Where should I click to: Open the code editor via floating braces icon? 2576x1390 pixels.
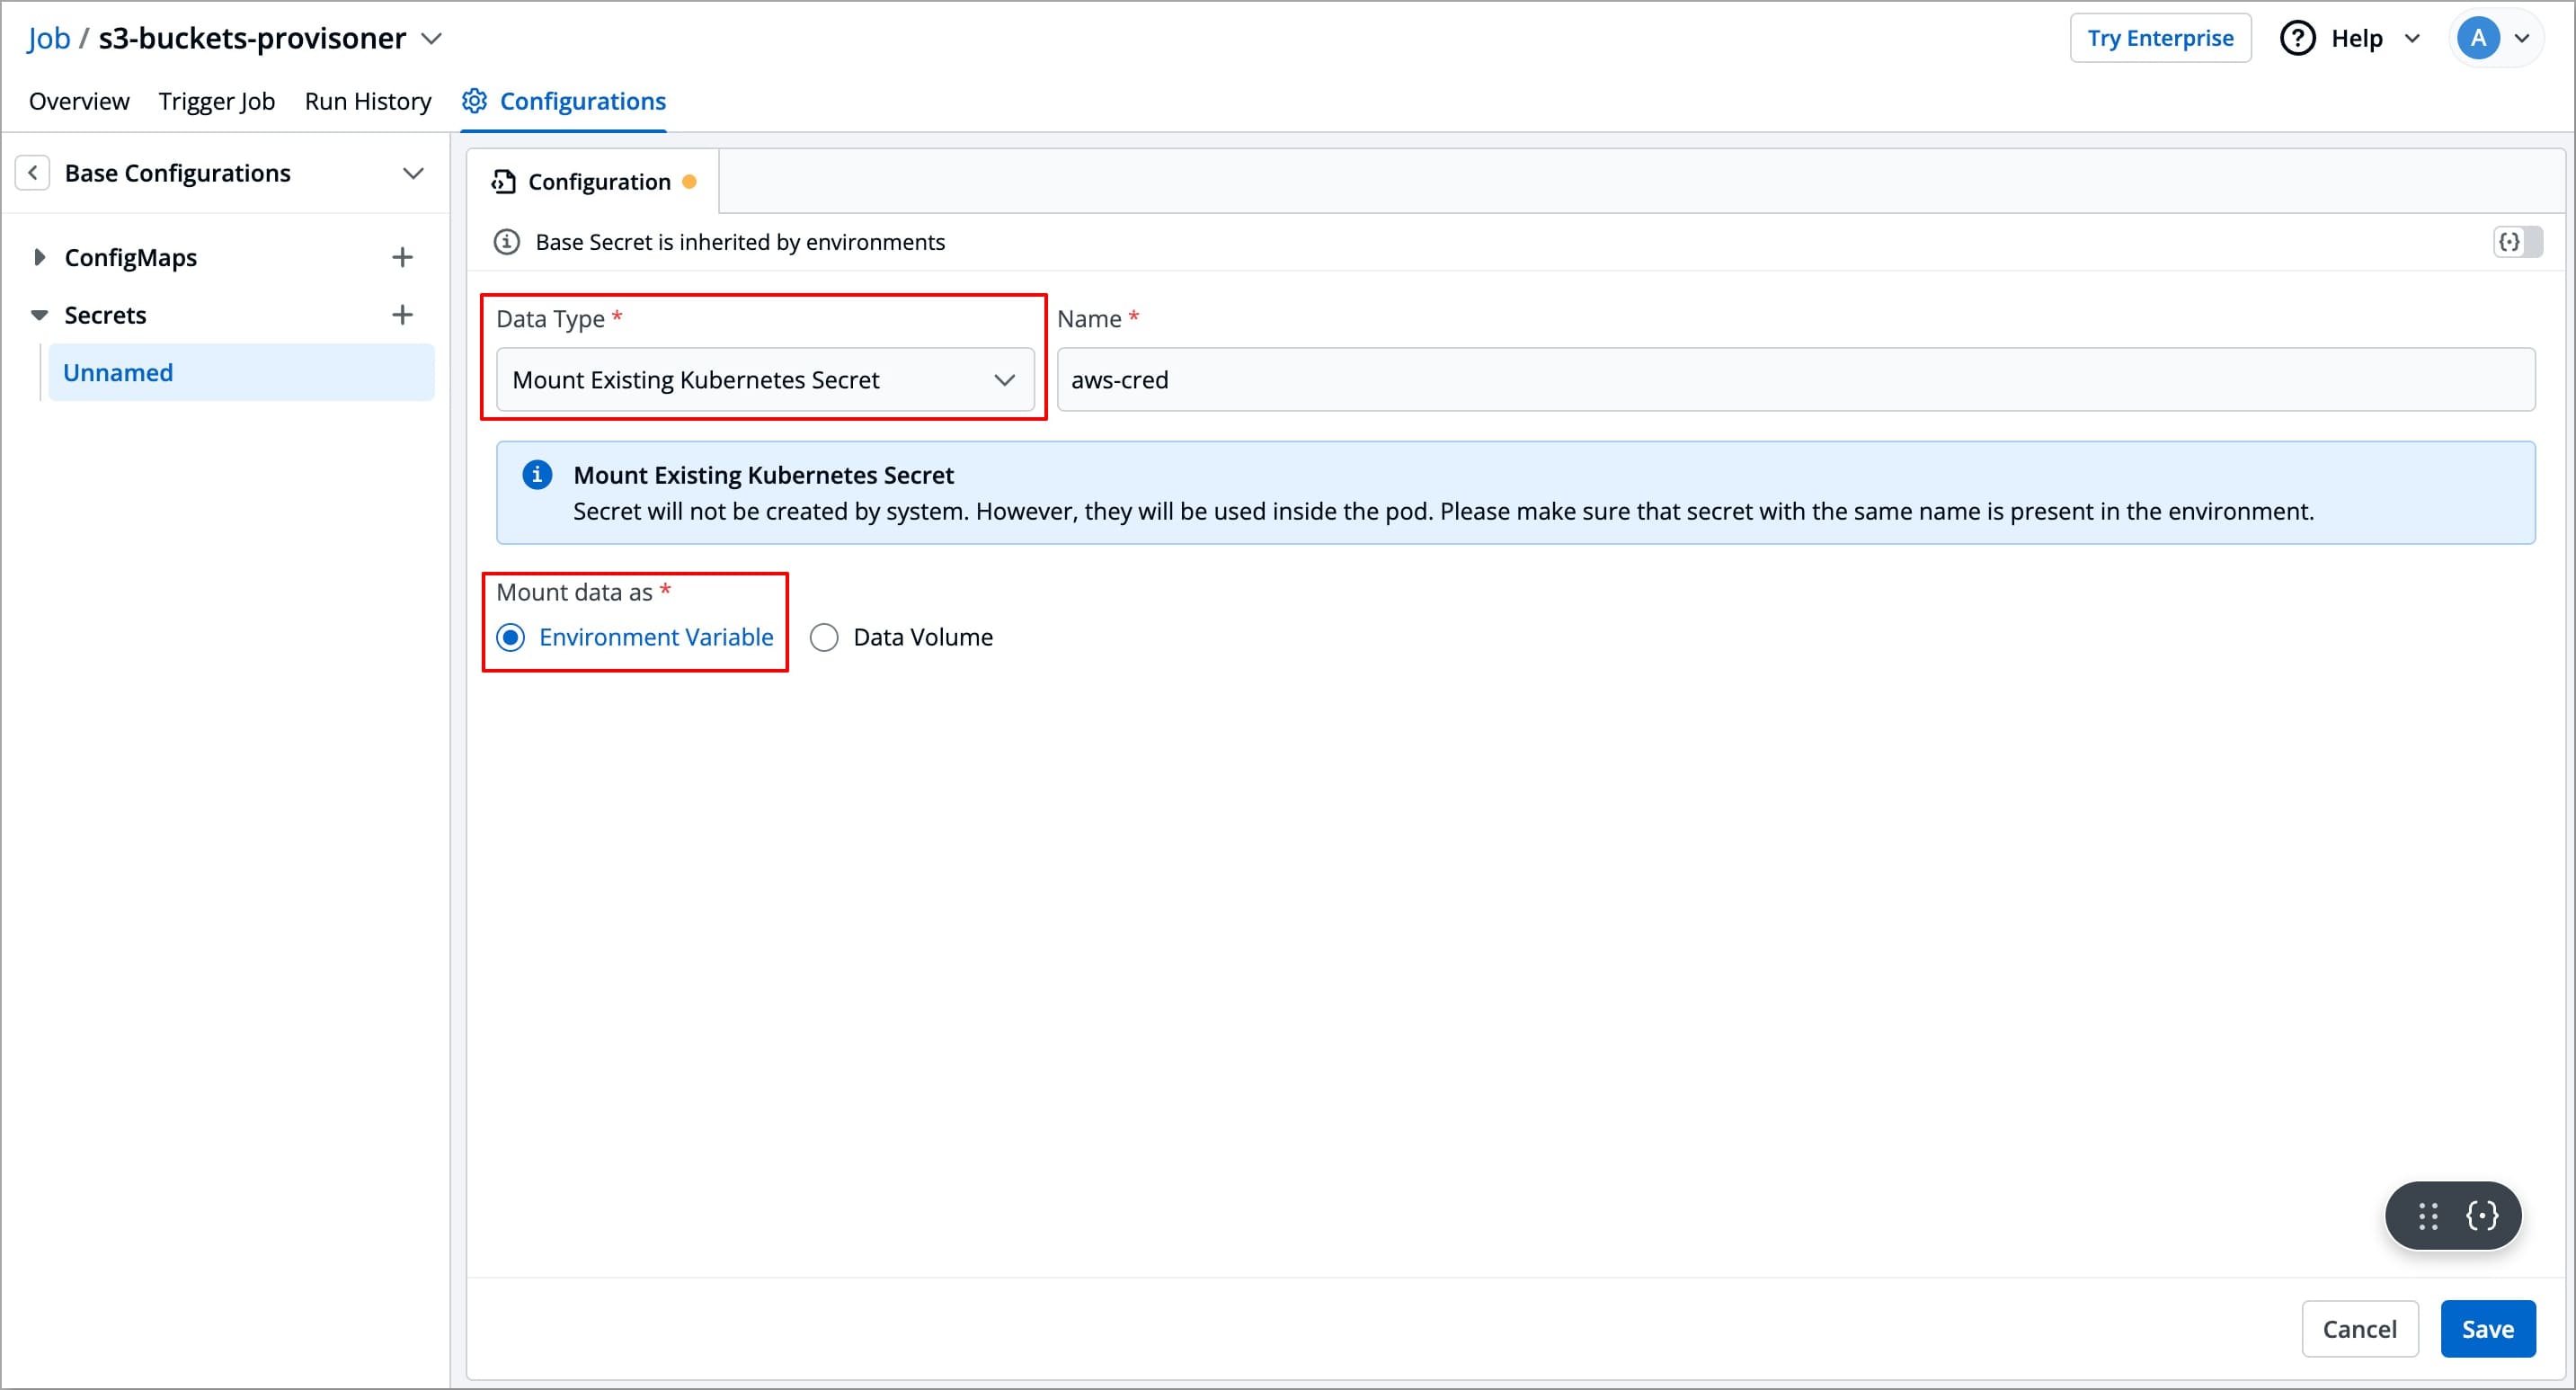(2481, 1215)
